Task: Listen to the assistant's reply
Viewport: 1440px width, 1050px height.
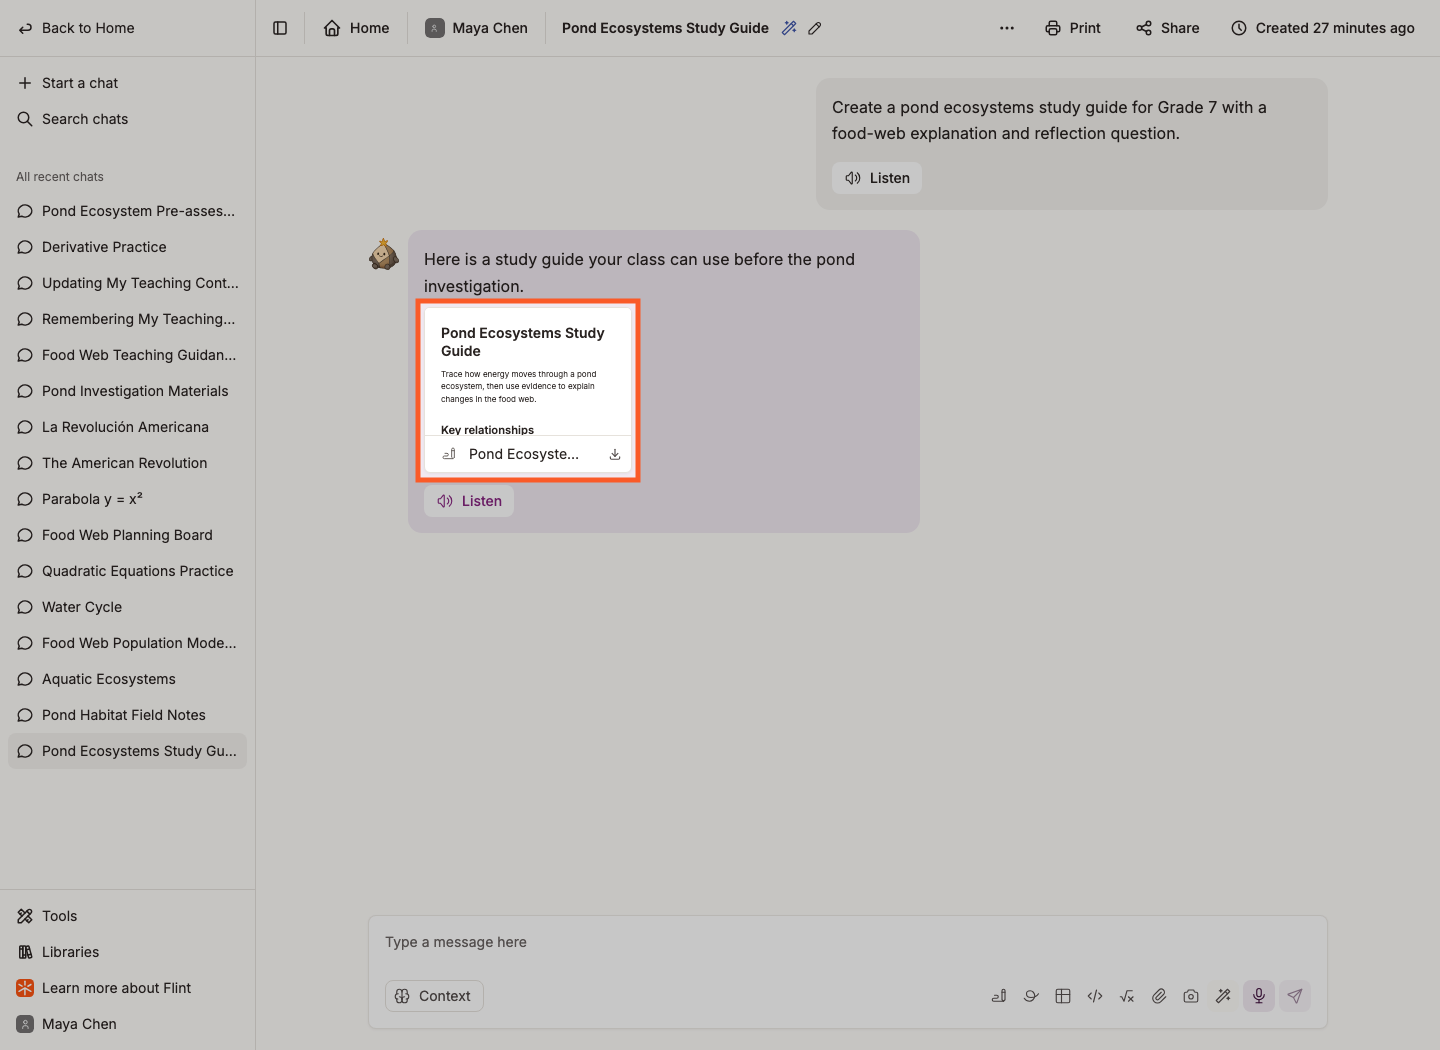Action: [x=469, y=501]
